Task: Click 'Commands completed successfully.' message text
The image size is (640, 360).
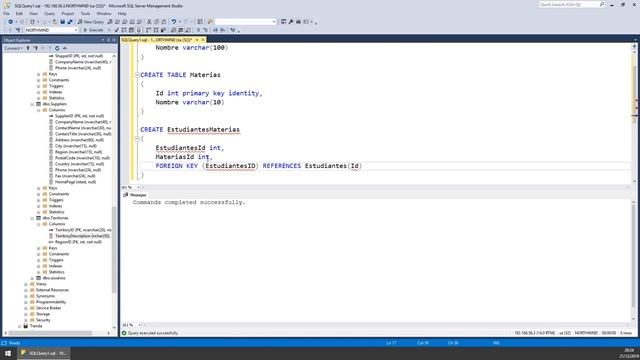Action: (189, 202)
